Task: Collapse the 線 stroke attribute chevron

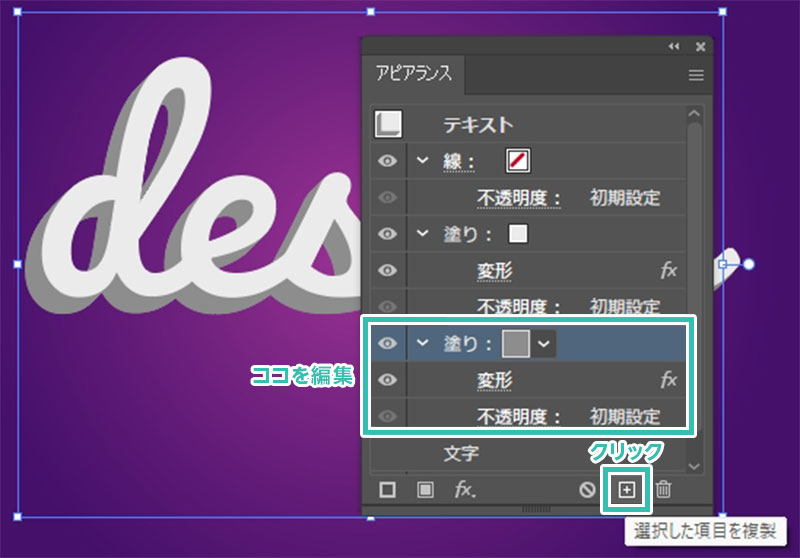Action: point(422,160)
